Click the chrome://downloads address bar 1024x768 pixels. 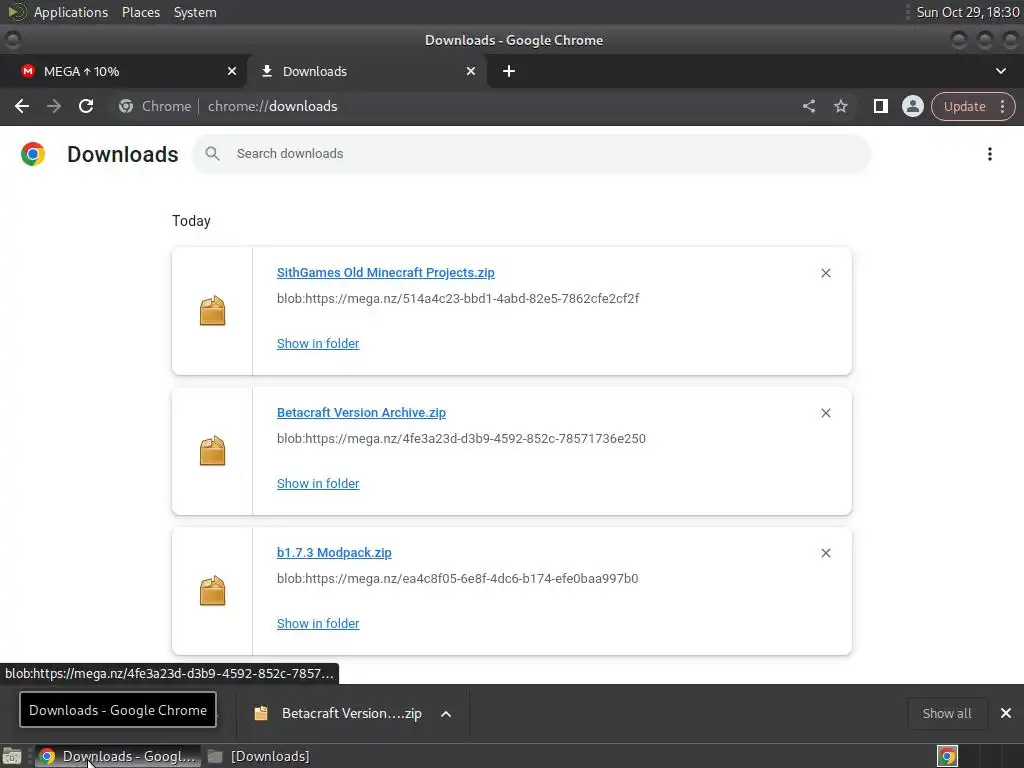[x=272, y=106]
